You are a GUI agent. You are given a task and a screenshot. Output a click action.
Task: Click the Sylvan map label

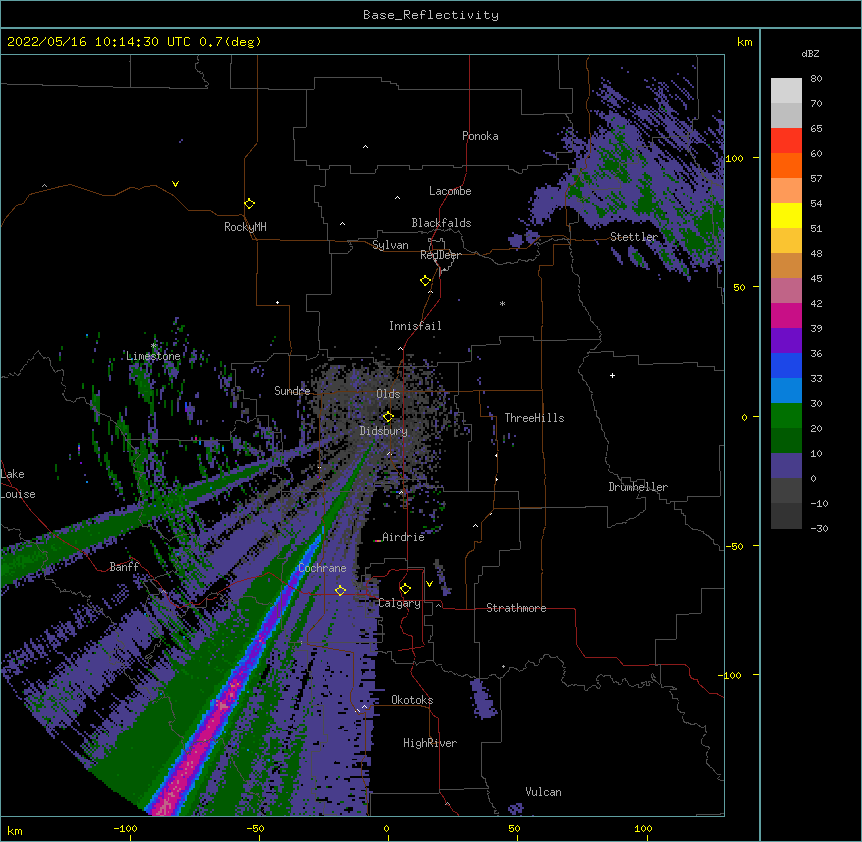click(390, 245)
